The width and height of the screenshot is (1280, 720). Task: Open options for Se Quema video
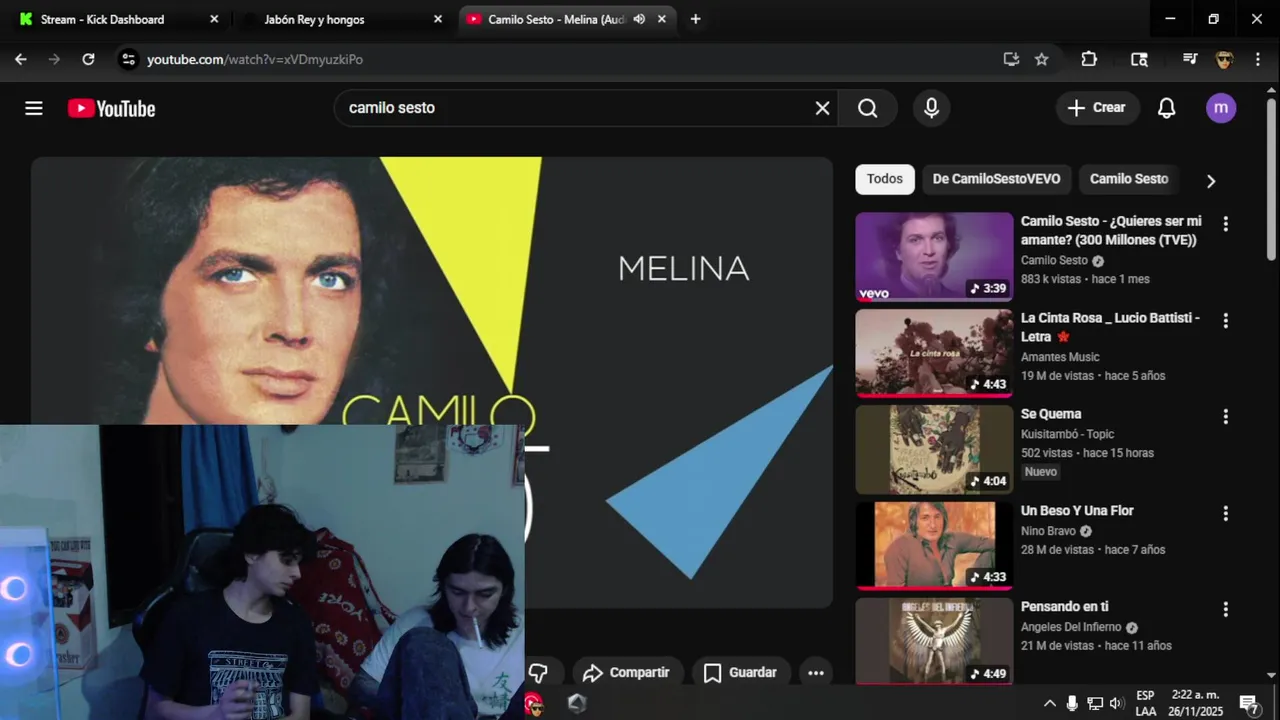point(1225,417)
